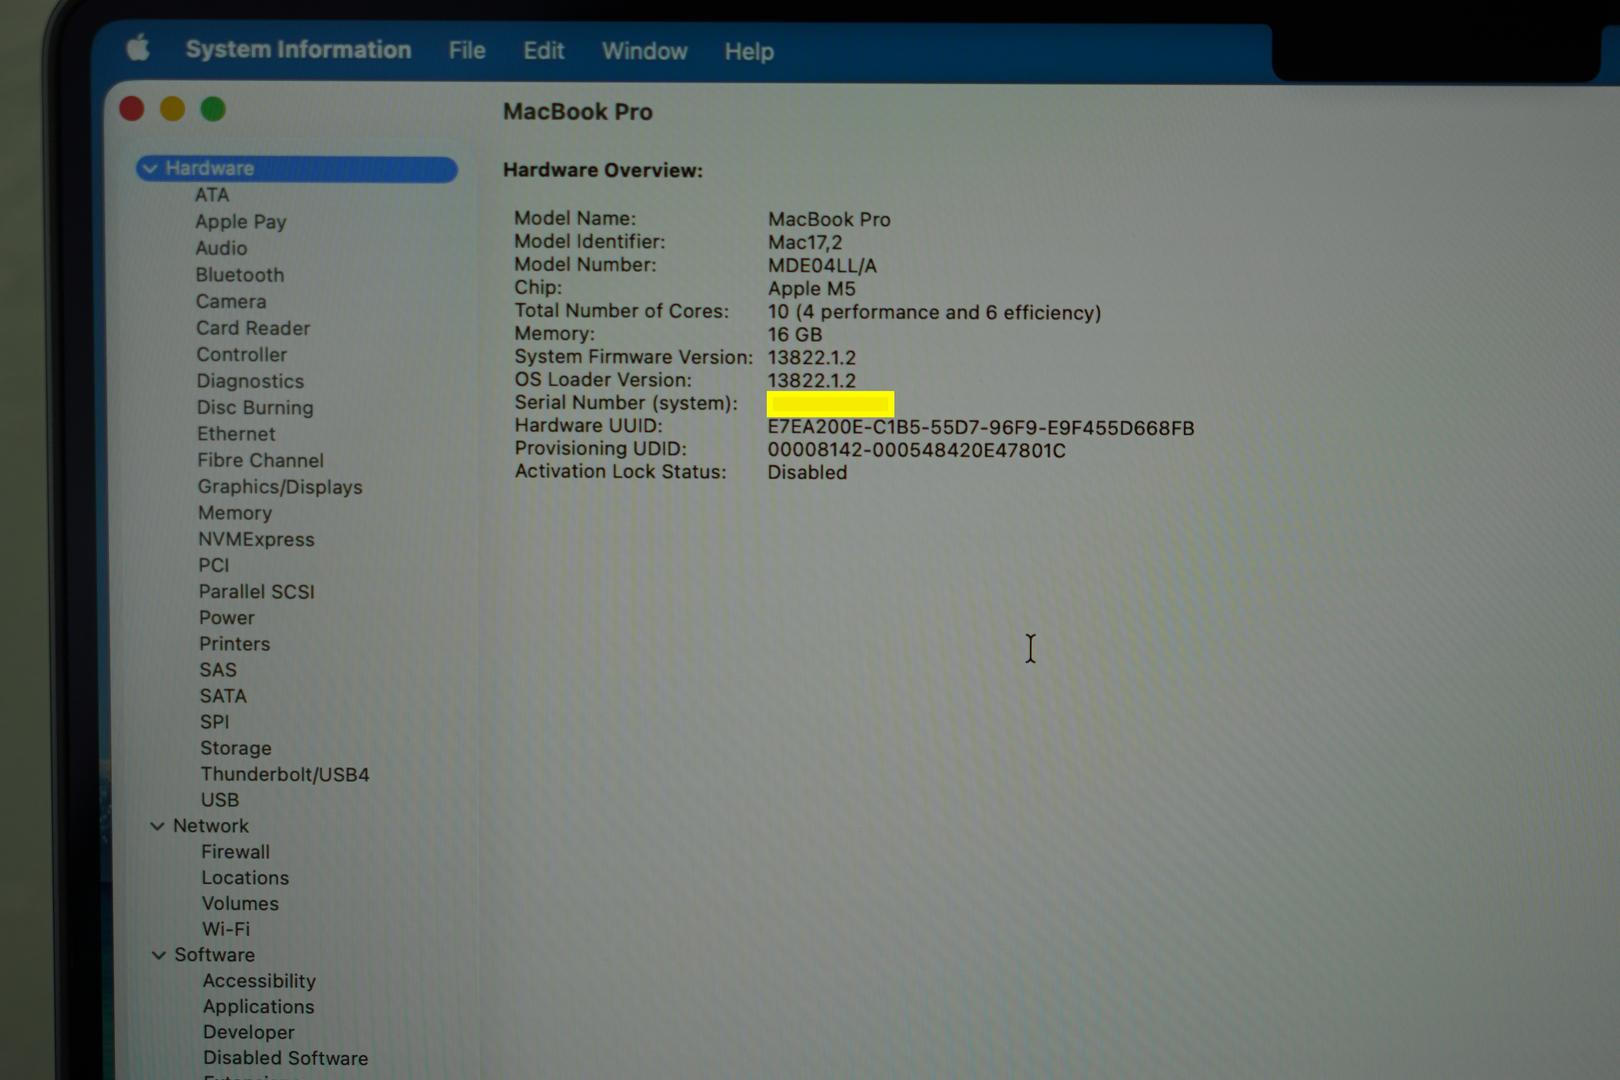Open the File menu
The width and height of the screenshot is (1620, 1080).
point(467,50)
